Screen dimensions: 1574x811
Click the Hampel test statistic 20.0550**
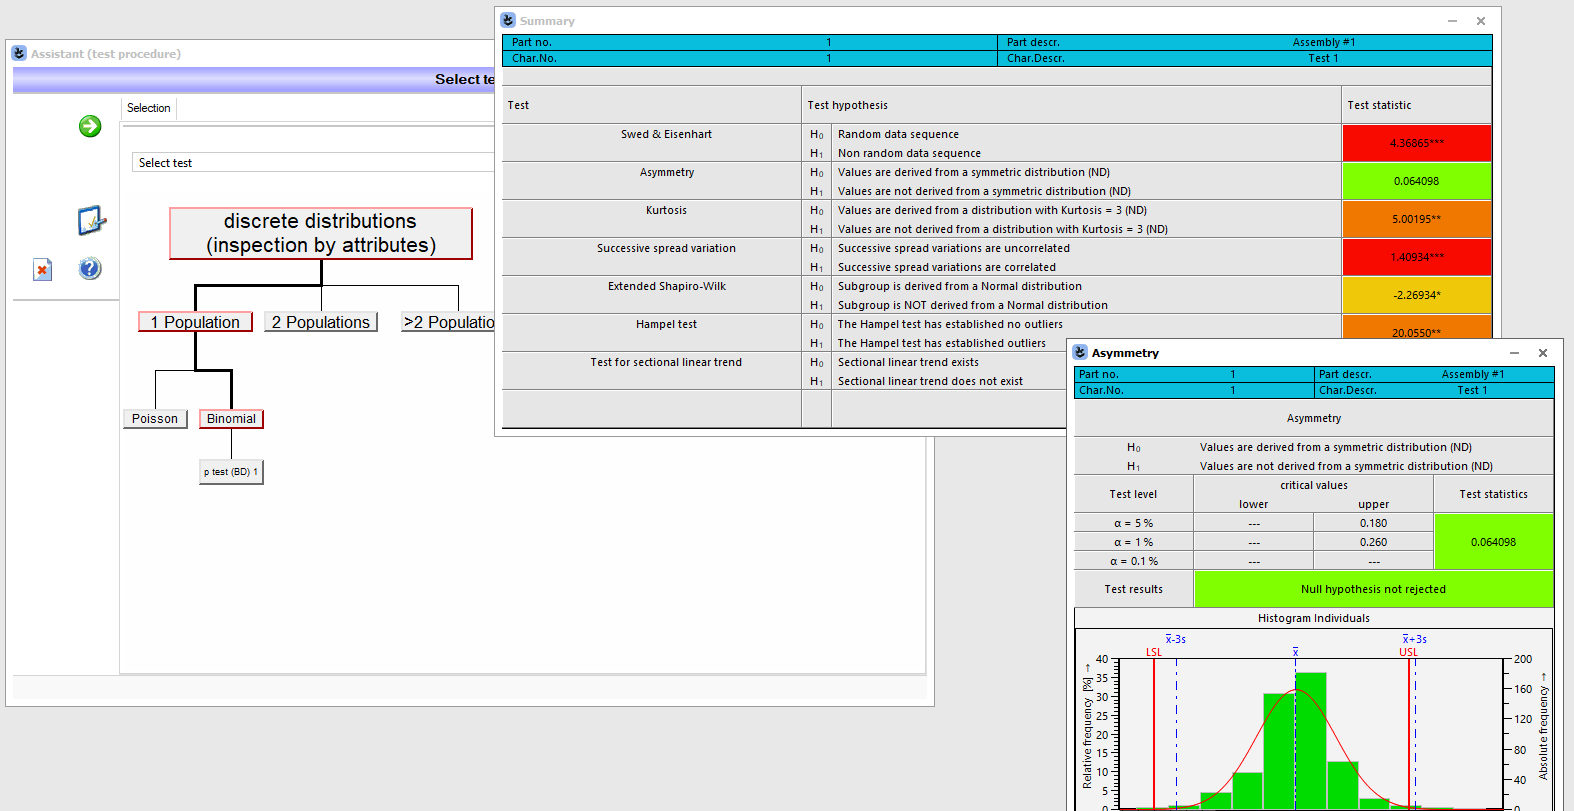(x=1416, y=328)
